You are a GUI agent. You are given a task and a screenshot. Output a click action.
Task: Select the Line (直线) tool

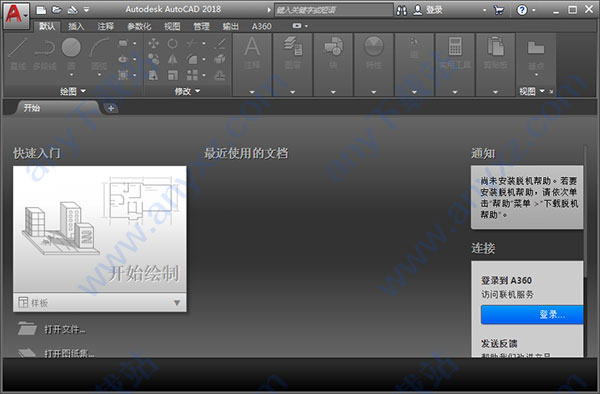click(18, 54)
